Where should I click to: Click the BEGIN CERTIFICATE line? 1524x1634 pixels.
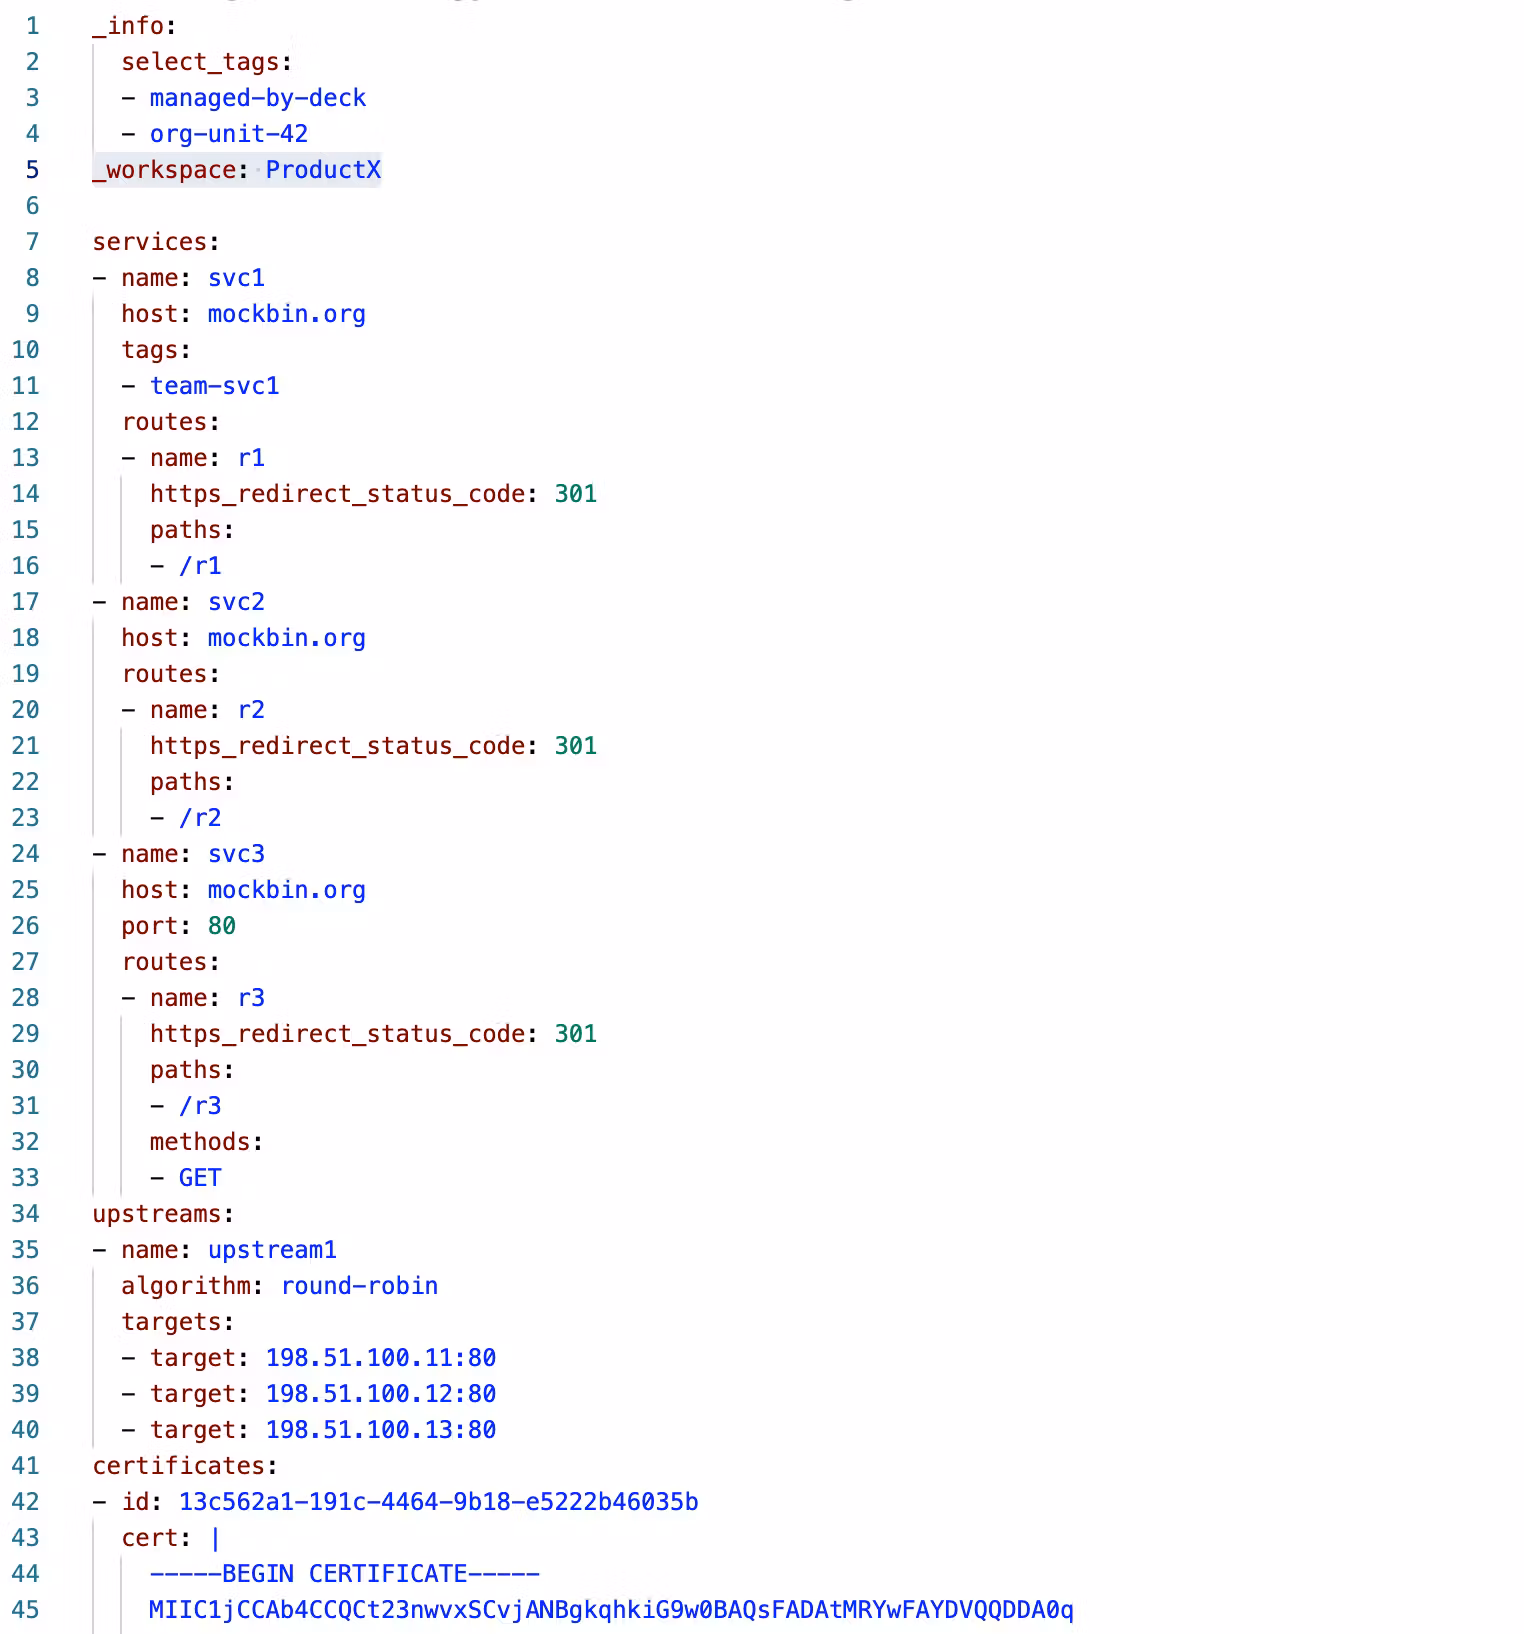click(x=344, y=1574)
